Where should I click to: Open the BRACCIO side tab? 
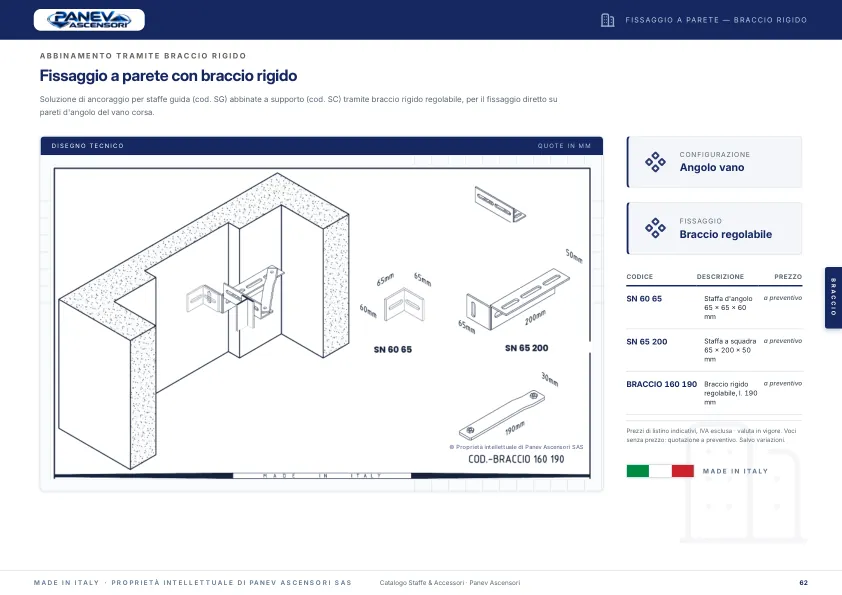pos(833,298)
